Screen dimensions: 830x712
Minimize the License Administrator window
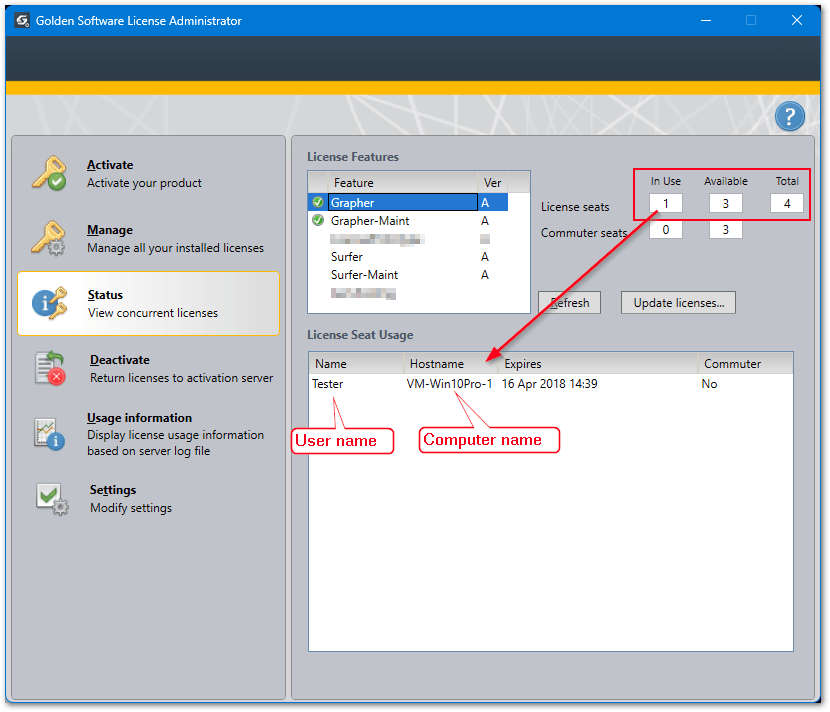[706, 21]
